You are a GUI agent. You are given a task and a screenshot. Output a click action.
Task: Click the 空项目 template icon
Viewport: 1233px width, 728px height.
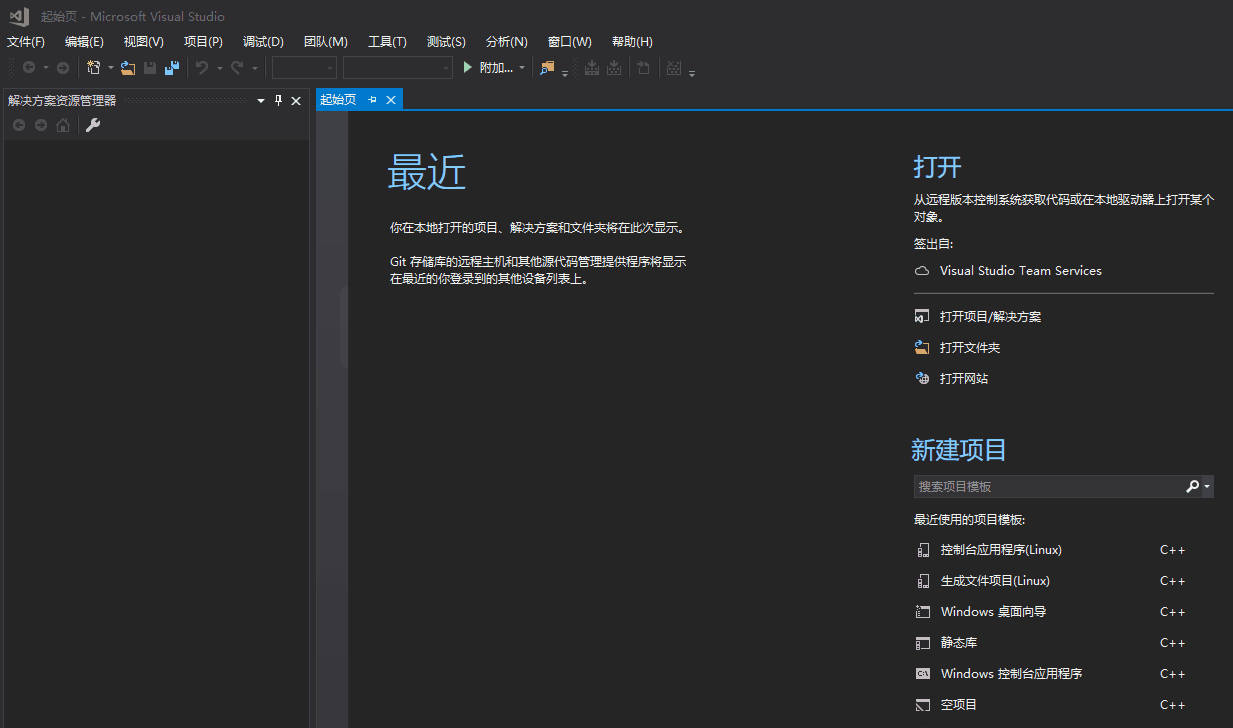[922, 705]
